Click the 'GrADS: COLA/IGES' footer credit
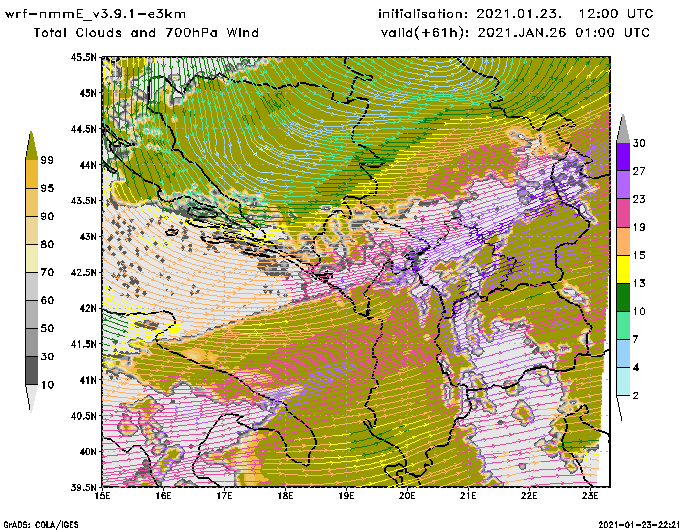Screen dimensions: 700x530 [41, 525]
